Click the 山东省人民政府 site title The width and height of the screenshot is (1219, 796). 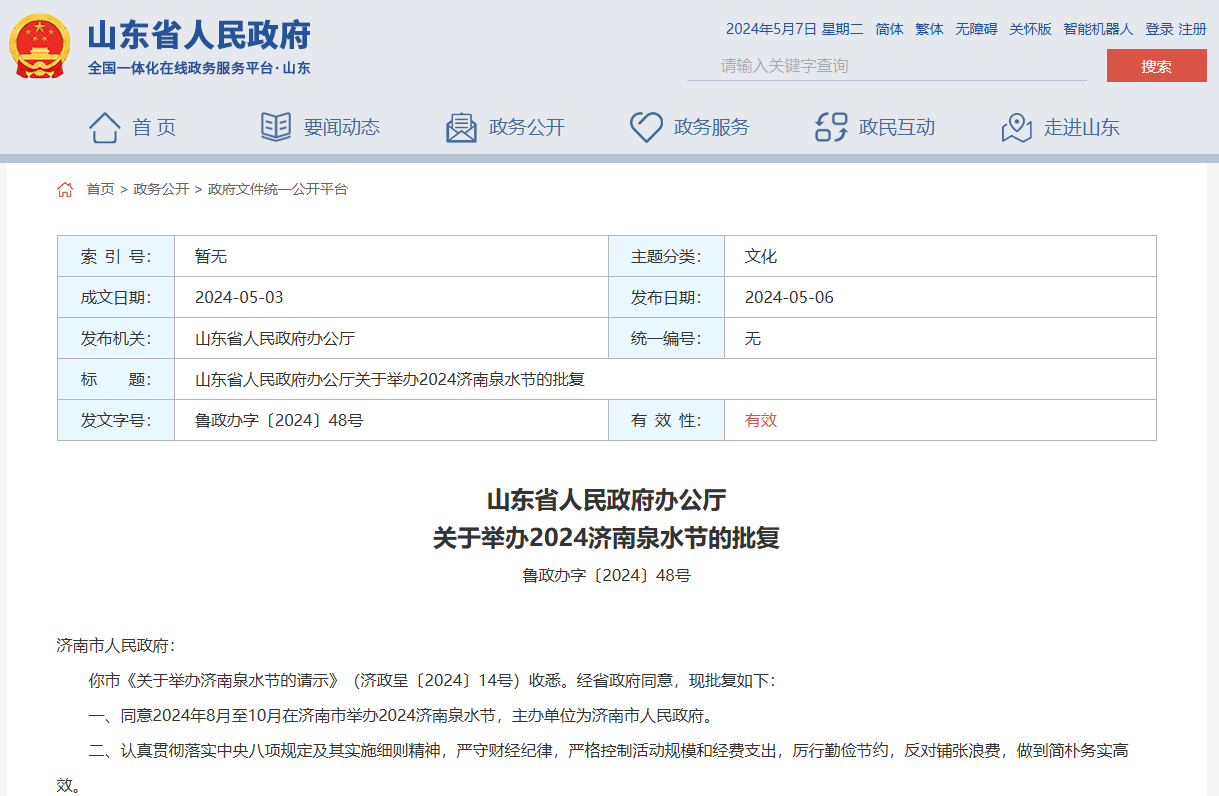(x=200, y=36)
